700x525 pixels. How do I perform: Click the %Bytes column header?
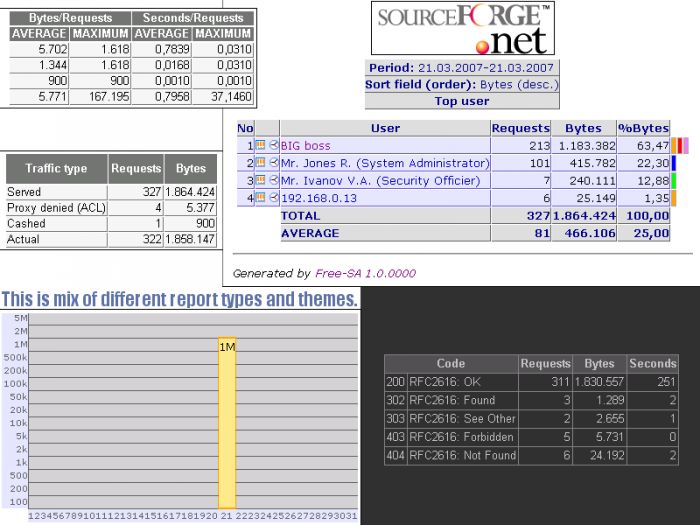(643, 128)
